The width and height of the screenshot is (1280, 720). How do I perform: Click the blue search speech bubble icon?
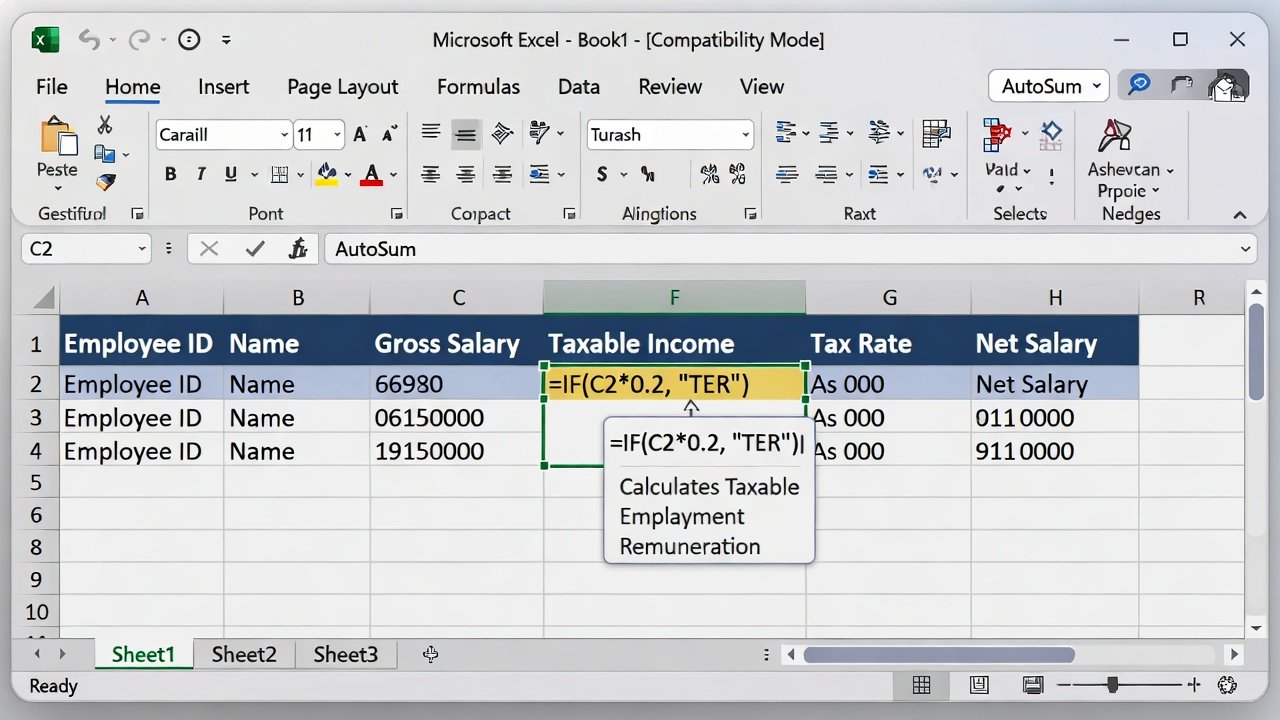tap(1139, 85)
